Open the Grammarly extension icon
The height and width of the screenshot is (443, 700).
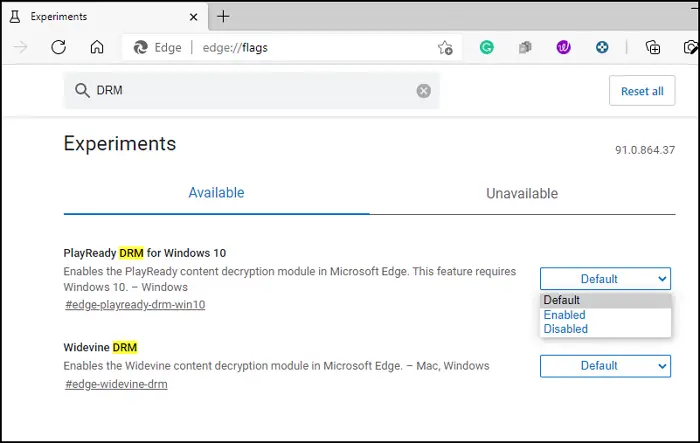[487, 47]
